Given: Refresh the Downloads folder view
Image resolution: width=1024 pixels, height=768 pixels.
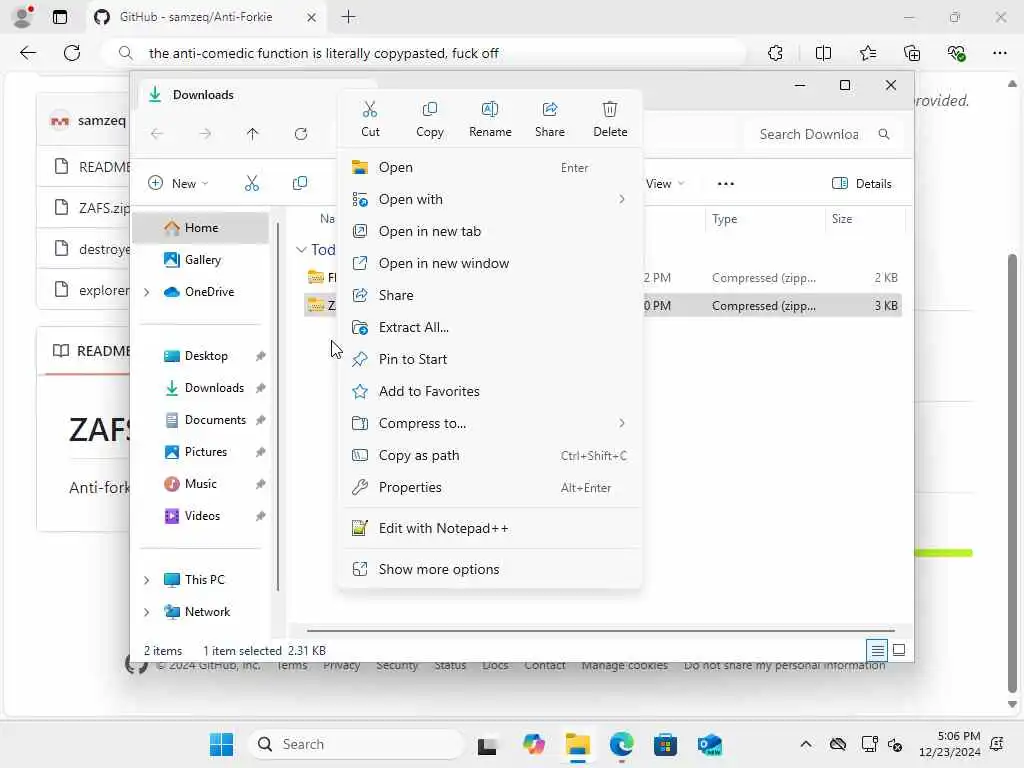Looking at the screenshot, I should coord(300,134).
